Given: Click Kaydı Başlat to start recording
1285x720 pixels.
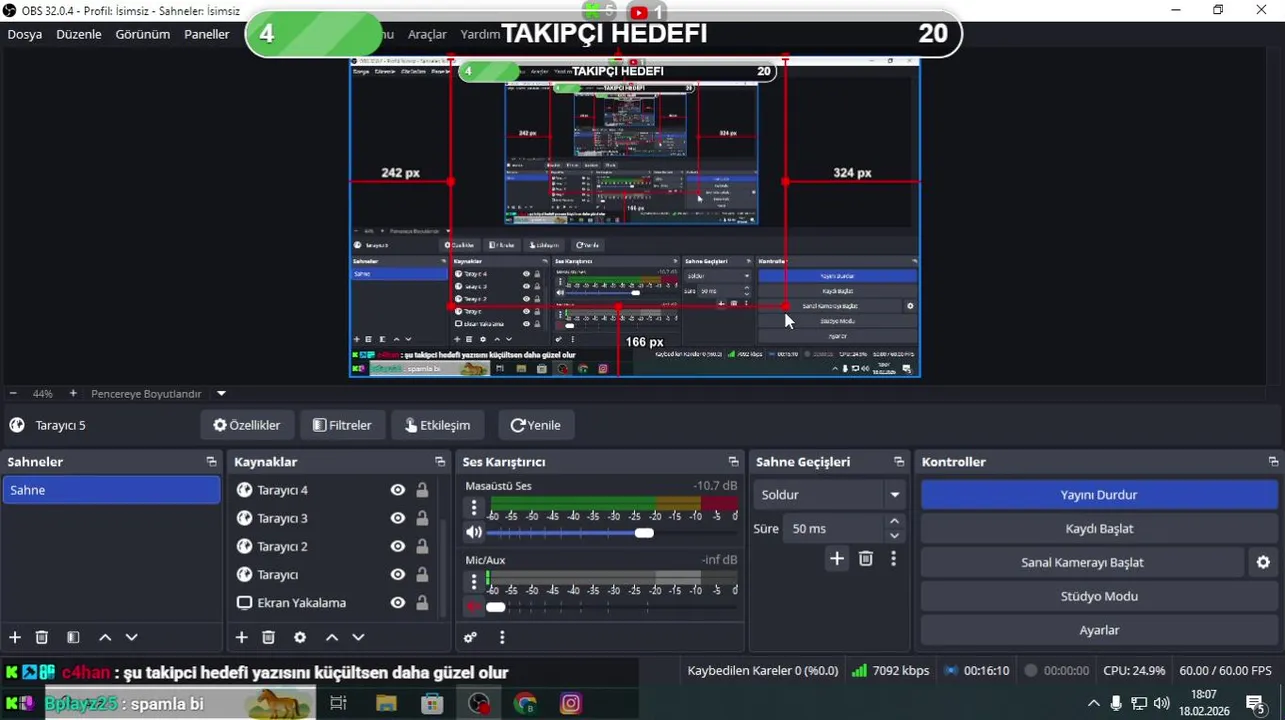Looking at the screenshot, I should pyautogui.click(x=1099, y=528).
